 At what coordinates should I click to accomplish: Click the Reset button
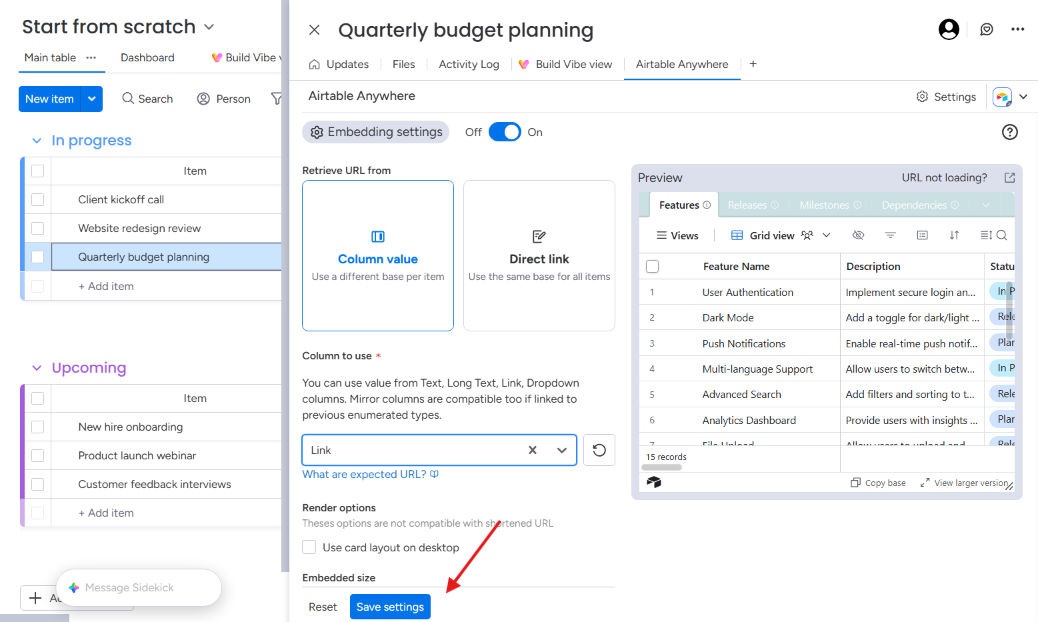[x=323, y=607]
